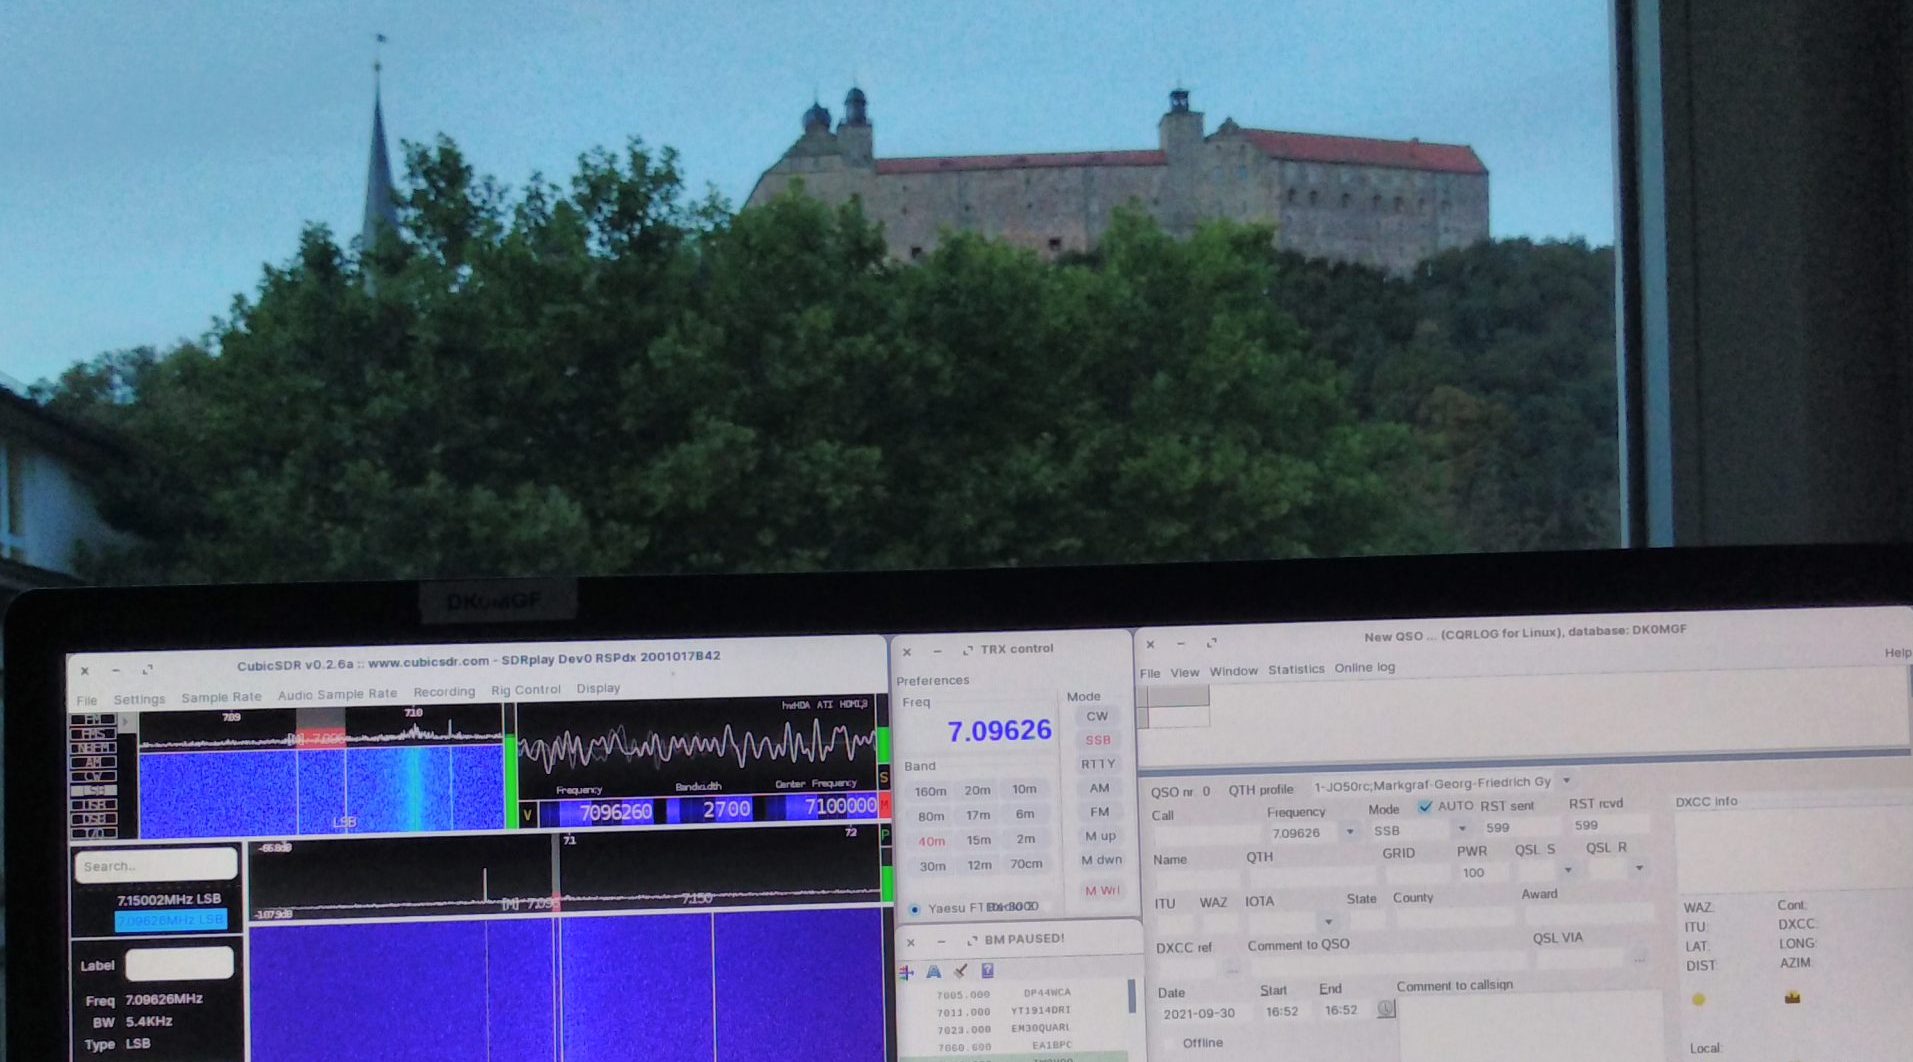
Task: Select the Yaesu FT radio button
Action: coord(914,909)
